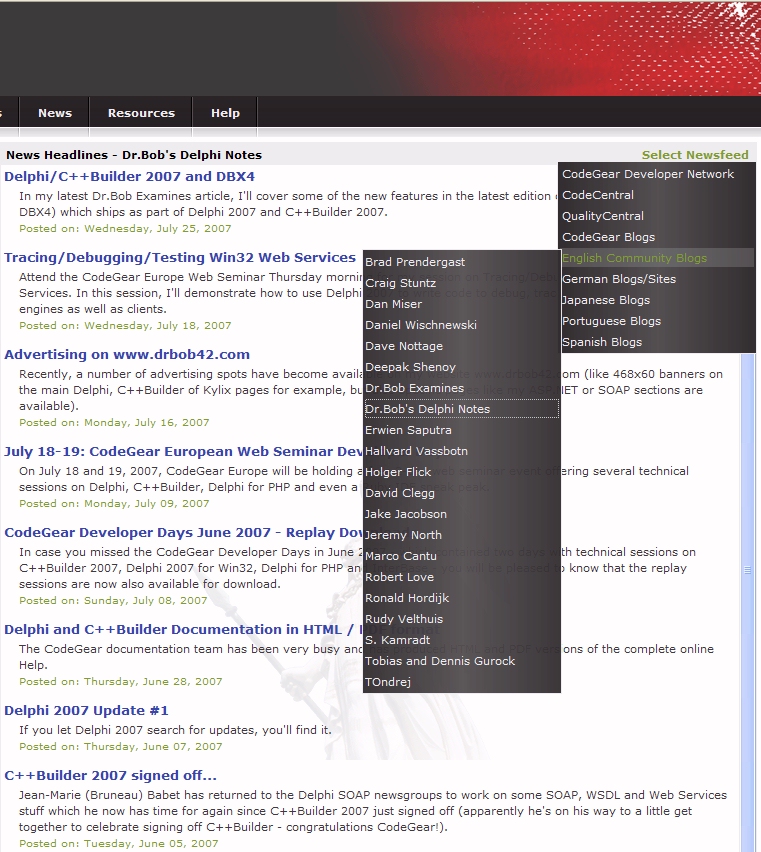The width and height of the screenshot is (761, 852).
Task: Click 'Posted on: Monday, July 16, 2007' text
Action: [x=114, y=423]
